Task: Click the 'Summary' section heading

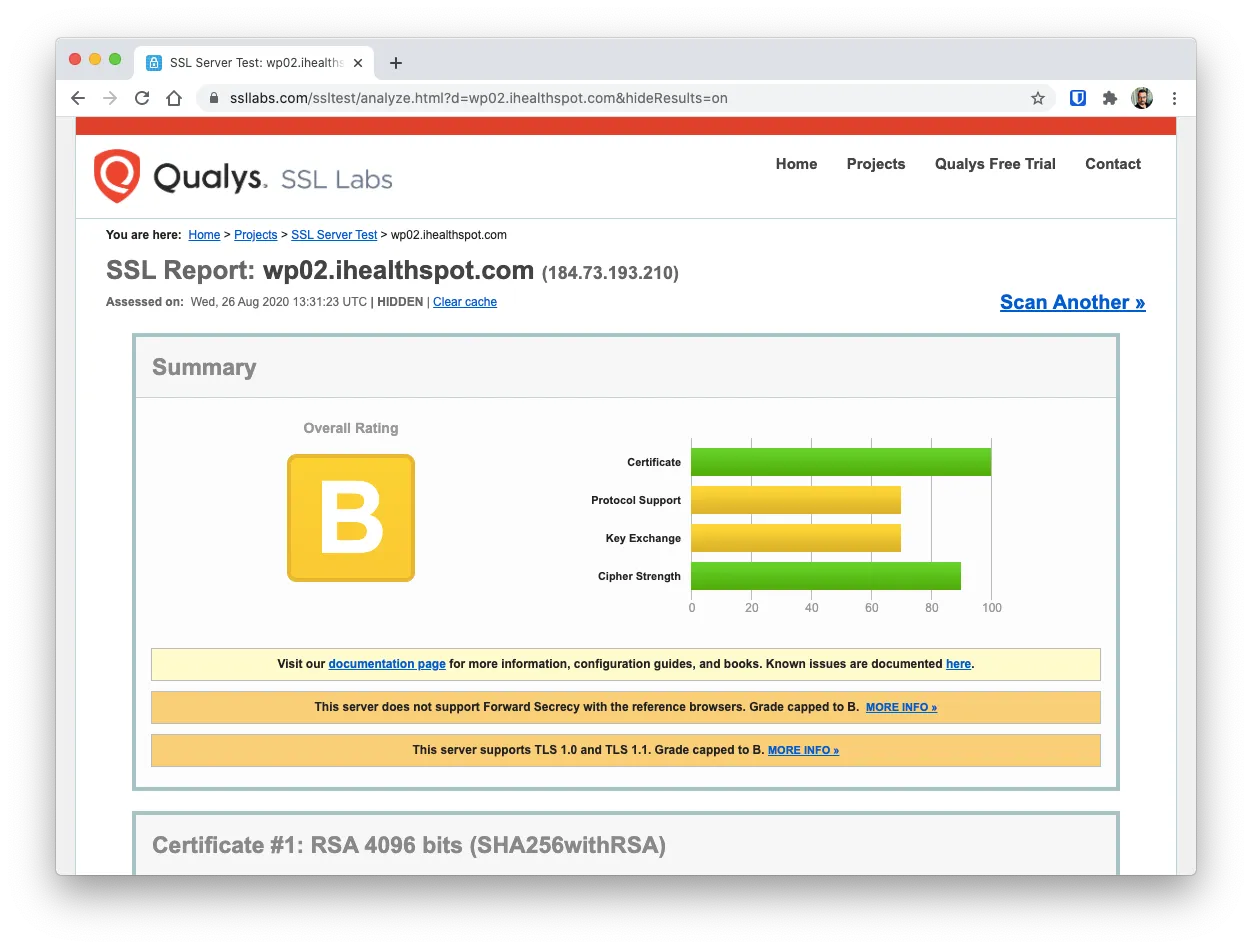Action: tap(204, 367)
